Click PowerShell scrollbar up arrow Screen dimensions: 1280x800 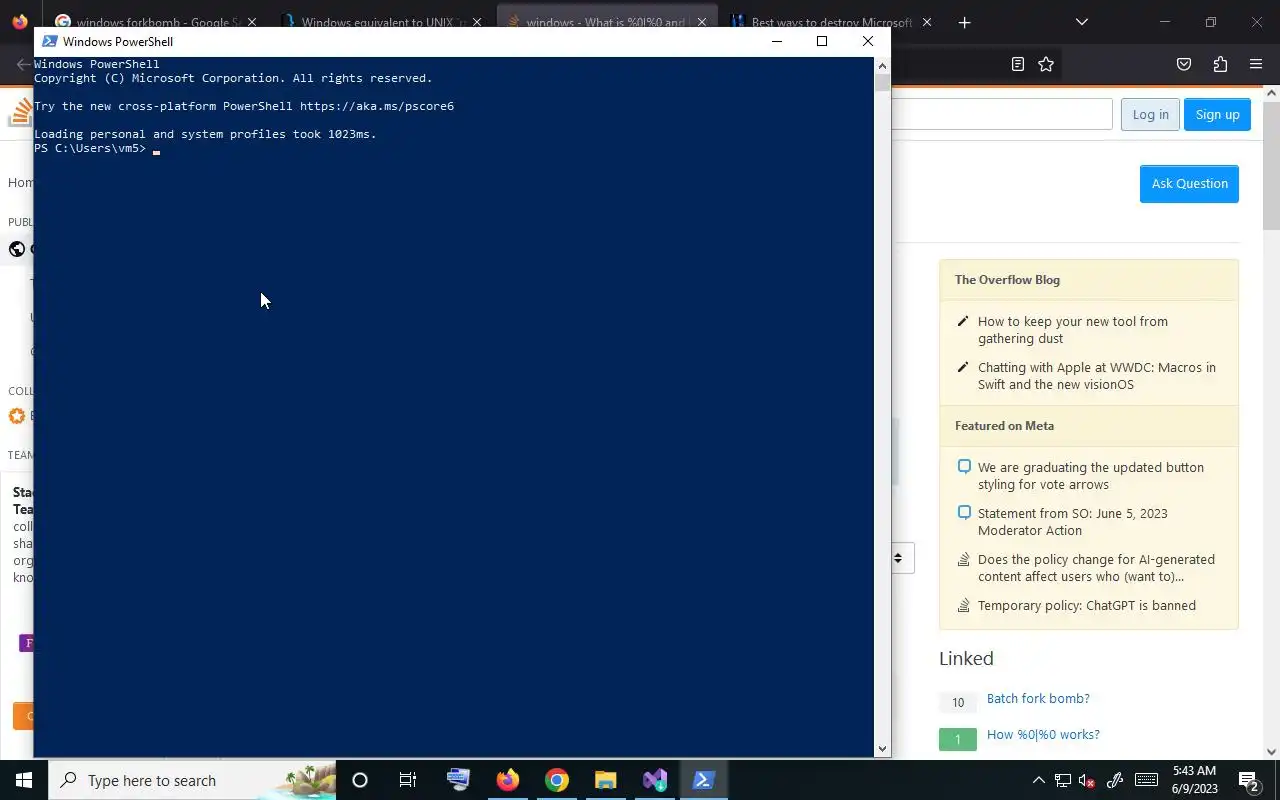882,65
